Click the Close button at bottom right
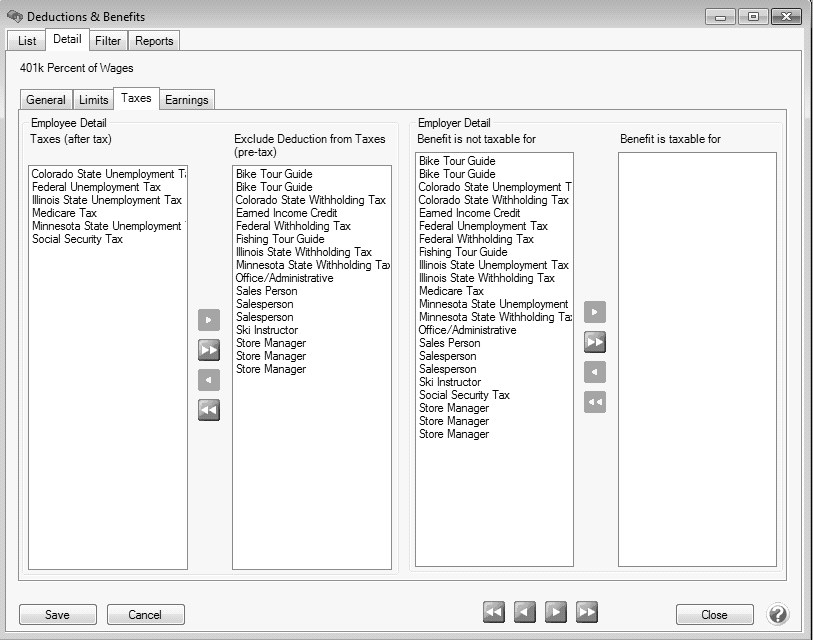The height and width of the screenshot is (640, 813). pos(714,615)
